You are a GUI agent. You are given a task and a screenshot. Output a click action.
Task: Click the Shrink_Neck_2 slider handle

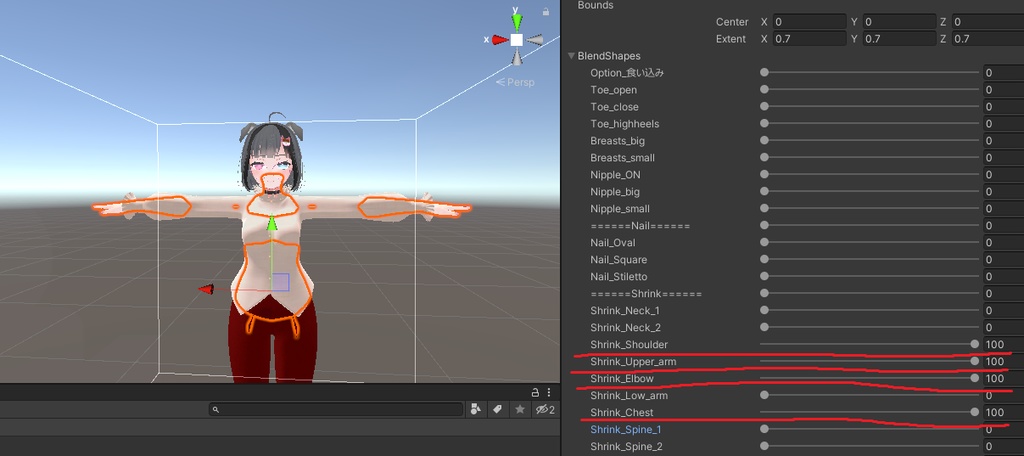click(x=764, y=327)
